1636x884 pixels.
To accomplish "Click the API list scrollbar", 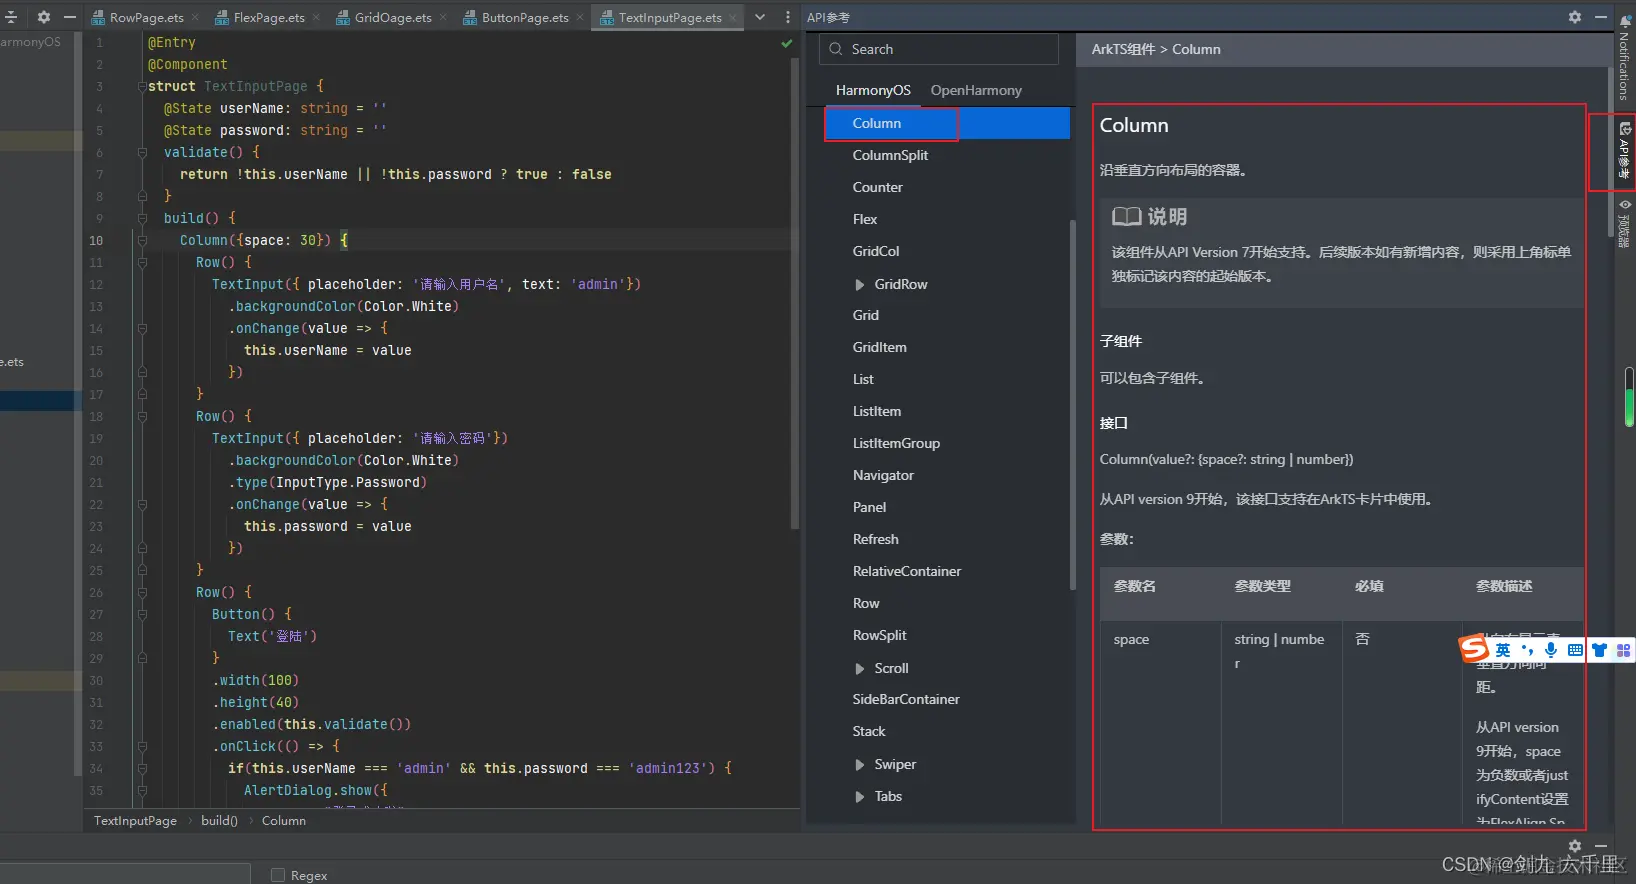I will 1072,405.
